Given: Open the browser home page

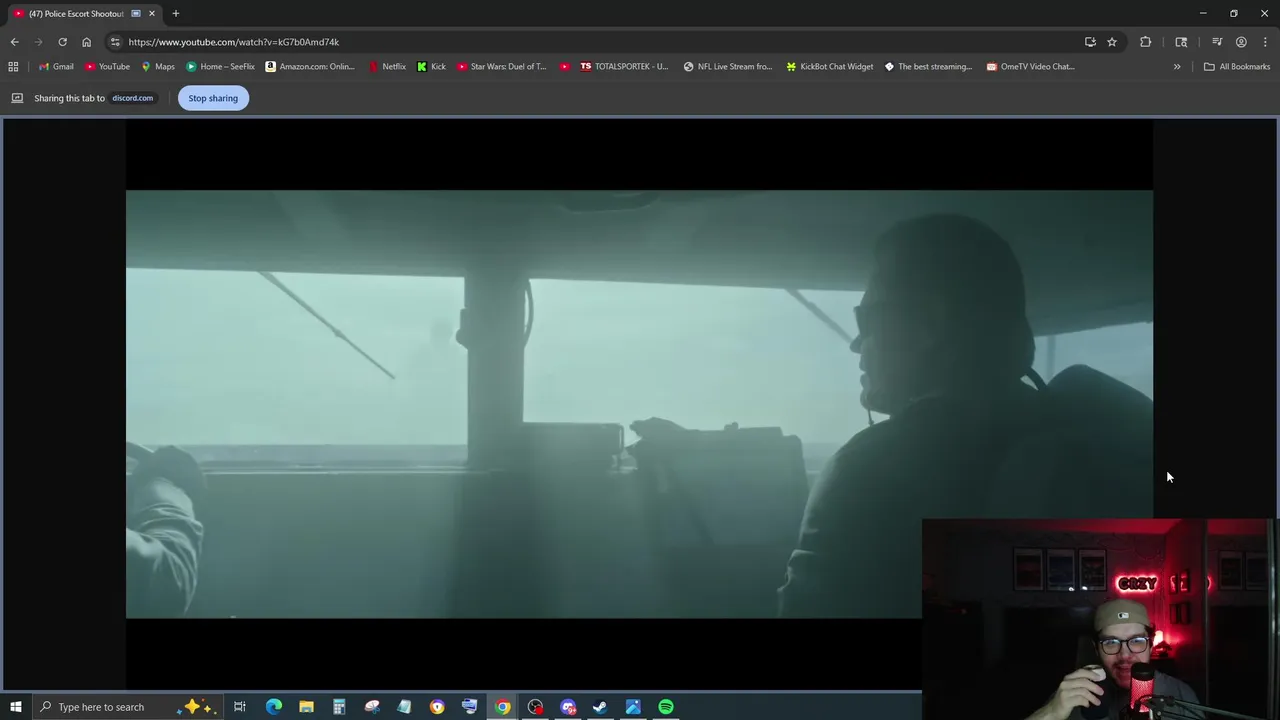Looking at the screenshot, I should [x=86, y=42].
